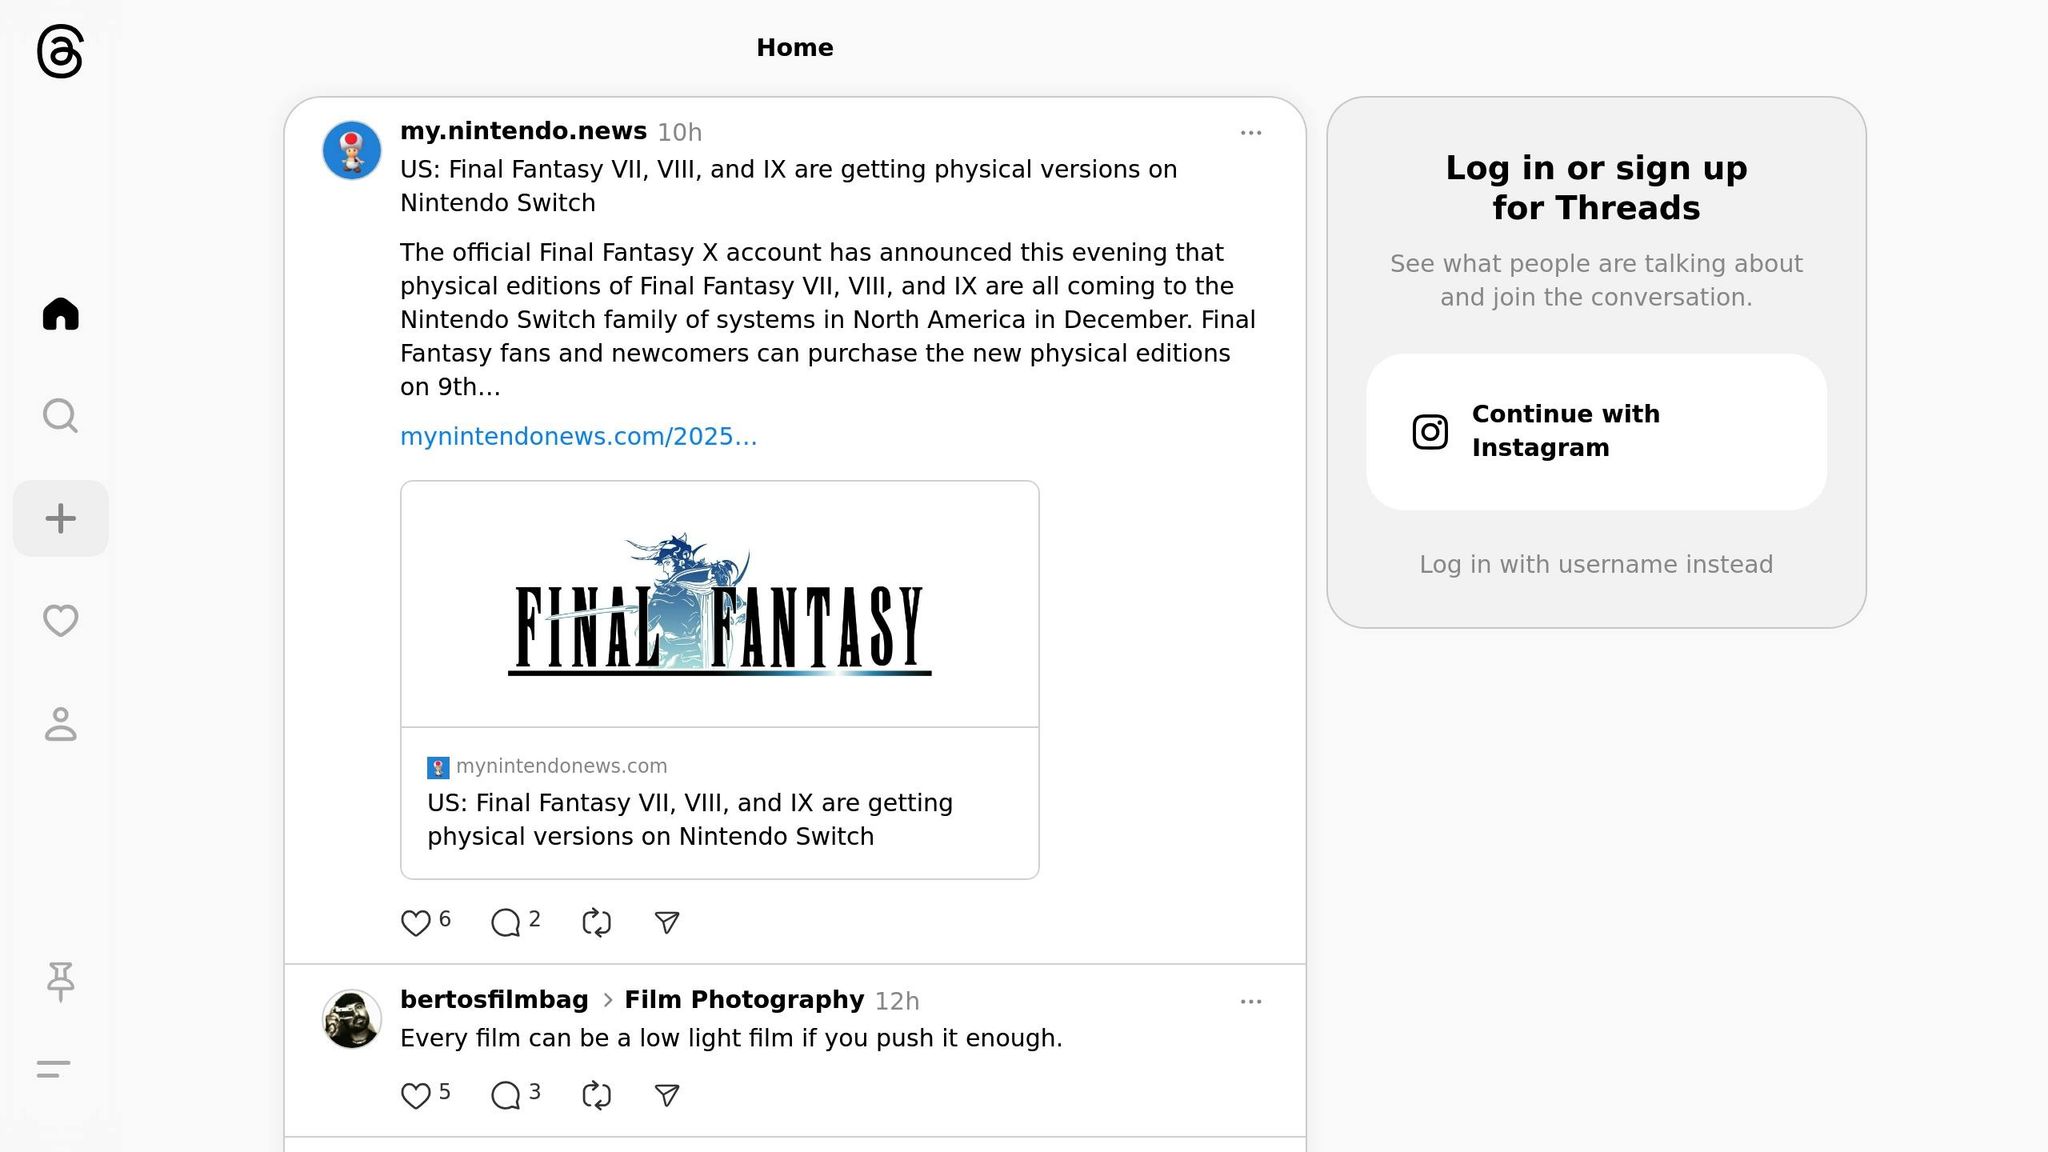The image size is (2048, 1152).
Task: Like the my.nintendo.news Final Fantasy post
Action: point(415,922)
